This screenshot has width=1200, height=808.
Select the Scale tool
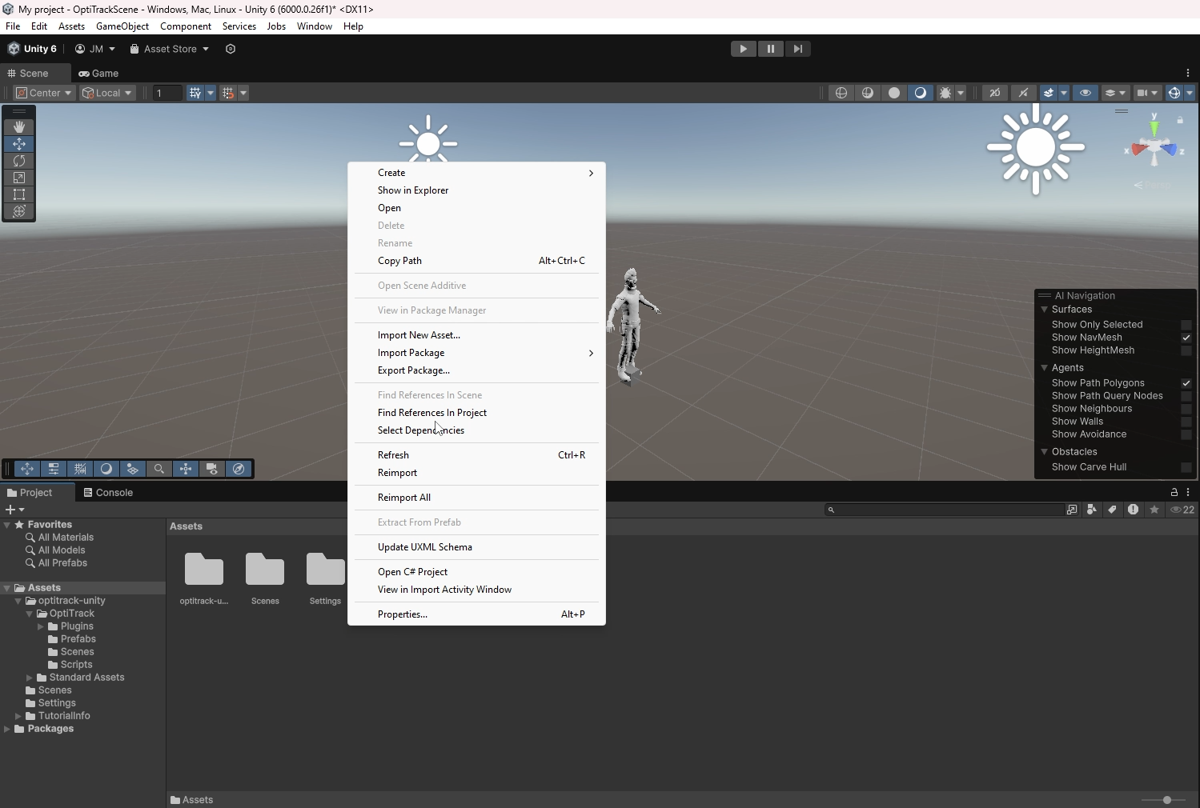point(19,178)
